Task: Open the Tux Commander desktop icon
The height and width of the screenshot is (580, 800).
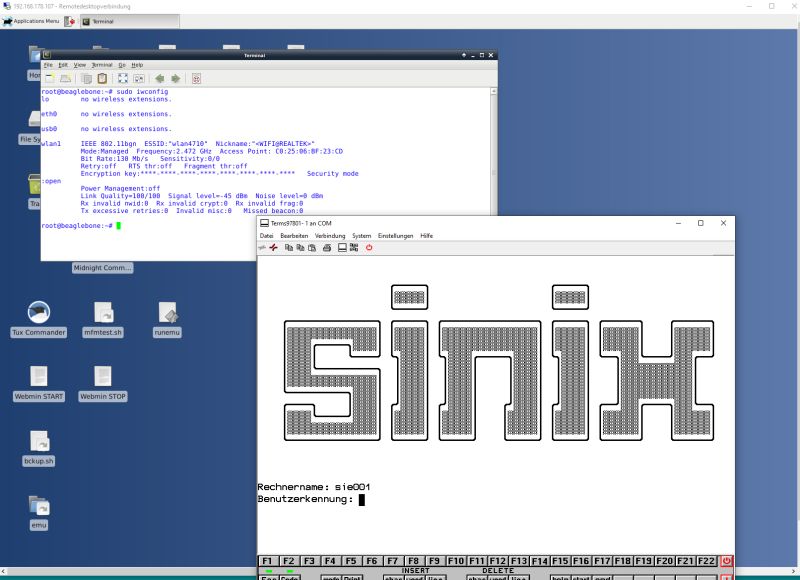Action: 39,313
